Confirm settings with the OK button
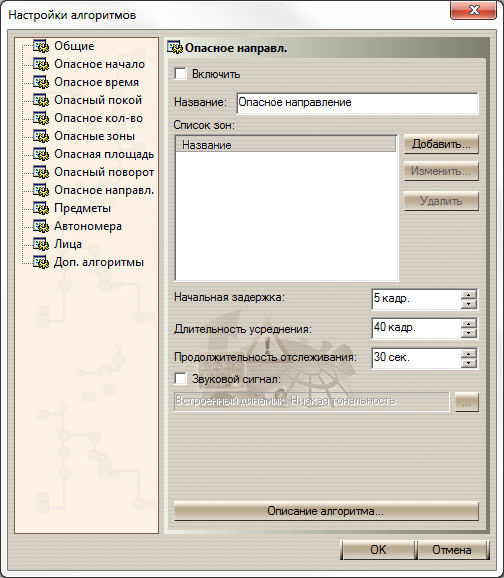 pos(378,550)
